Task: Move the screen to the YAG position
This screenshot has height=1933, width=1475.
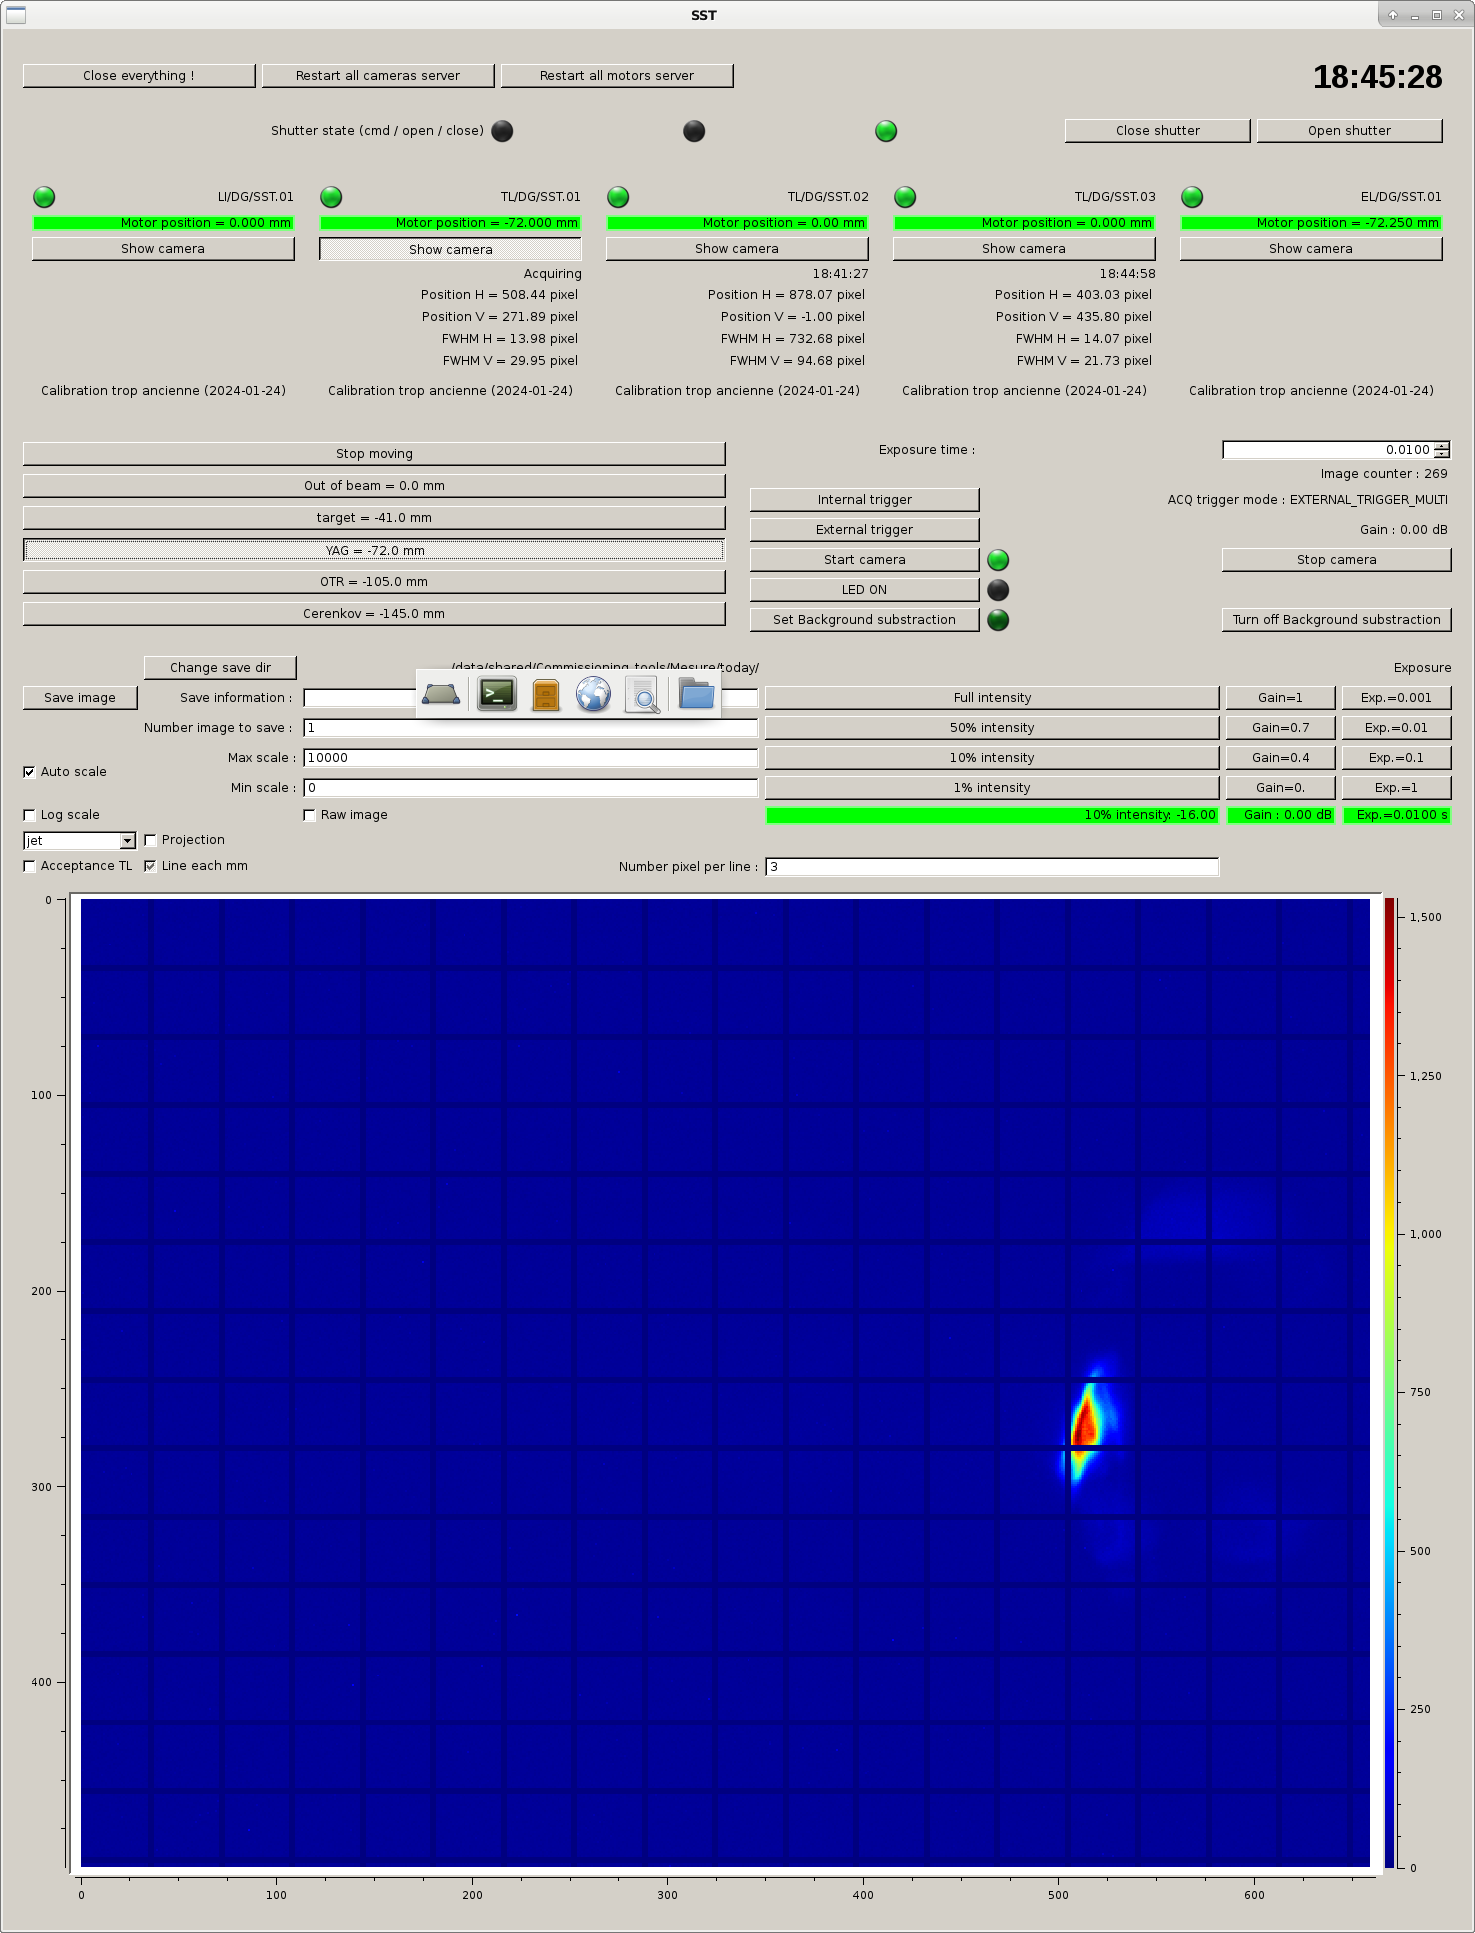Action: (374, 550)
